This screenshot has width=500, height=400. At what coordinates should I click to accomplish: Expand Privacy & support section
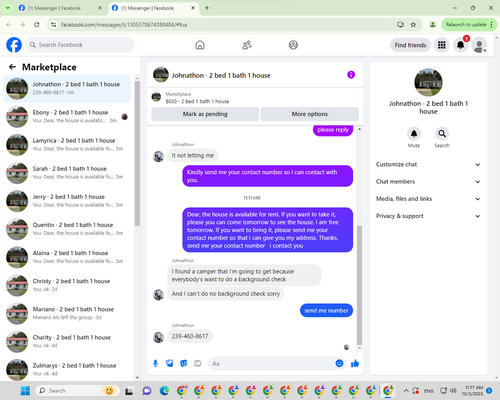point(428,216)
